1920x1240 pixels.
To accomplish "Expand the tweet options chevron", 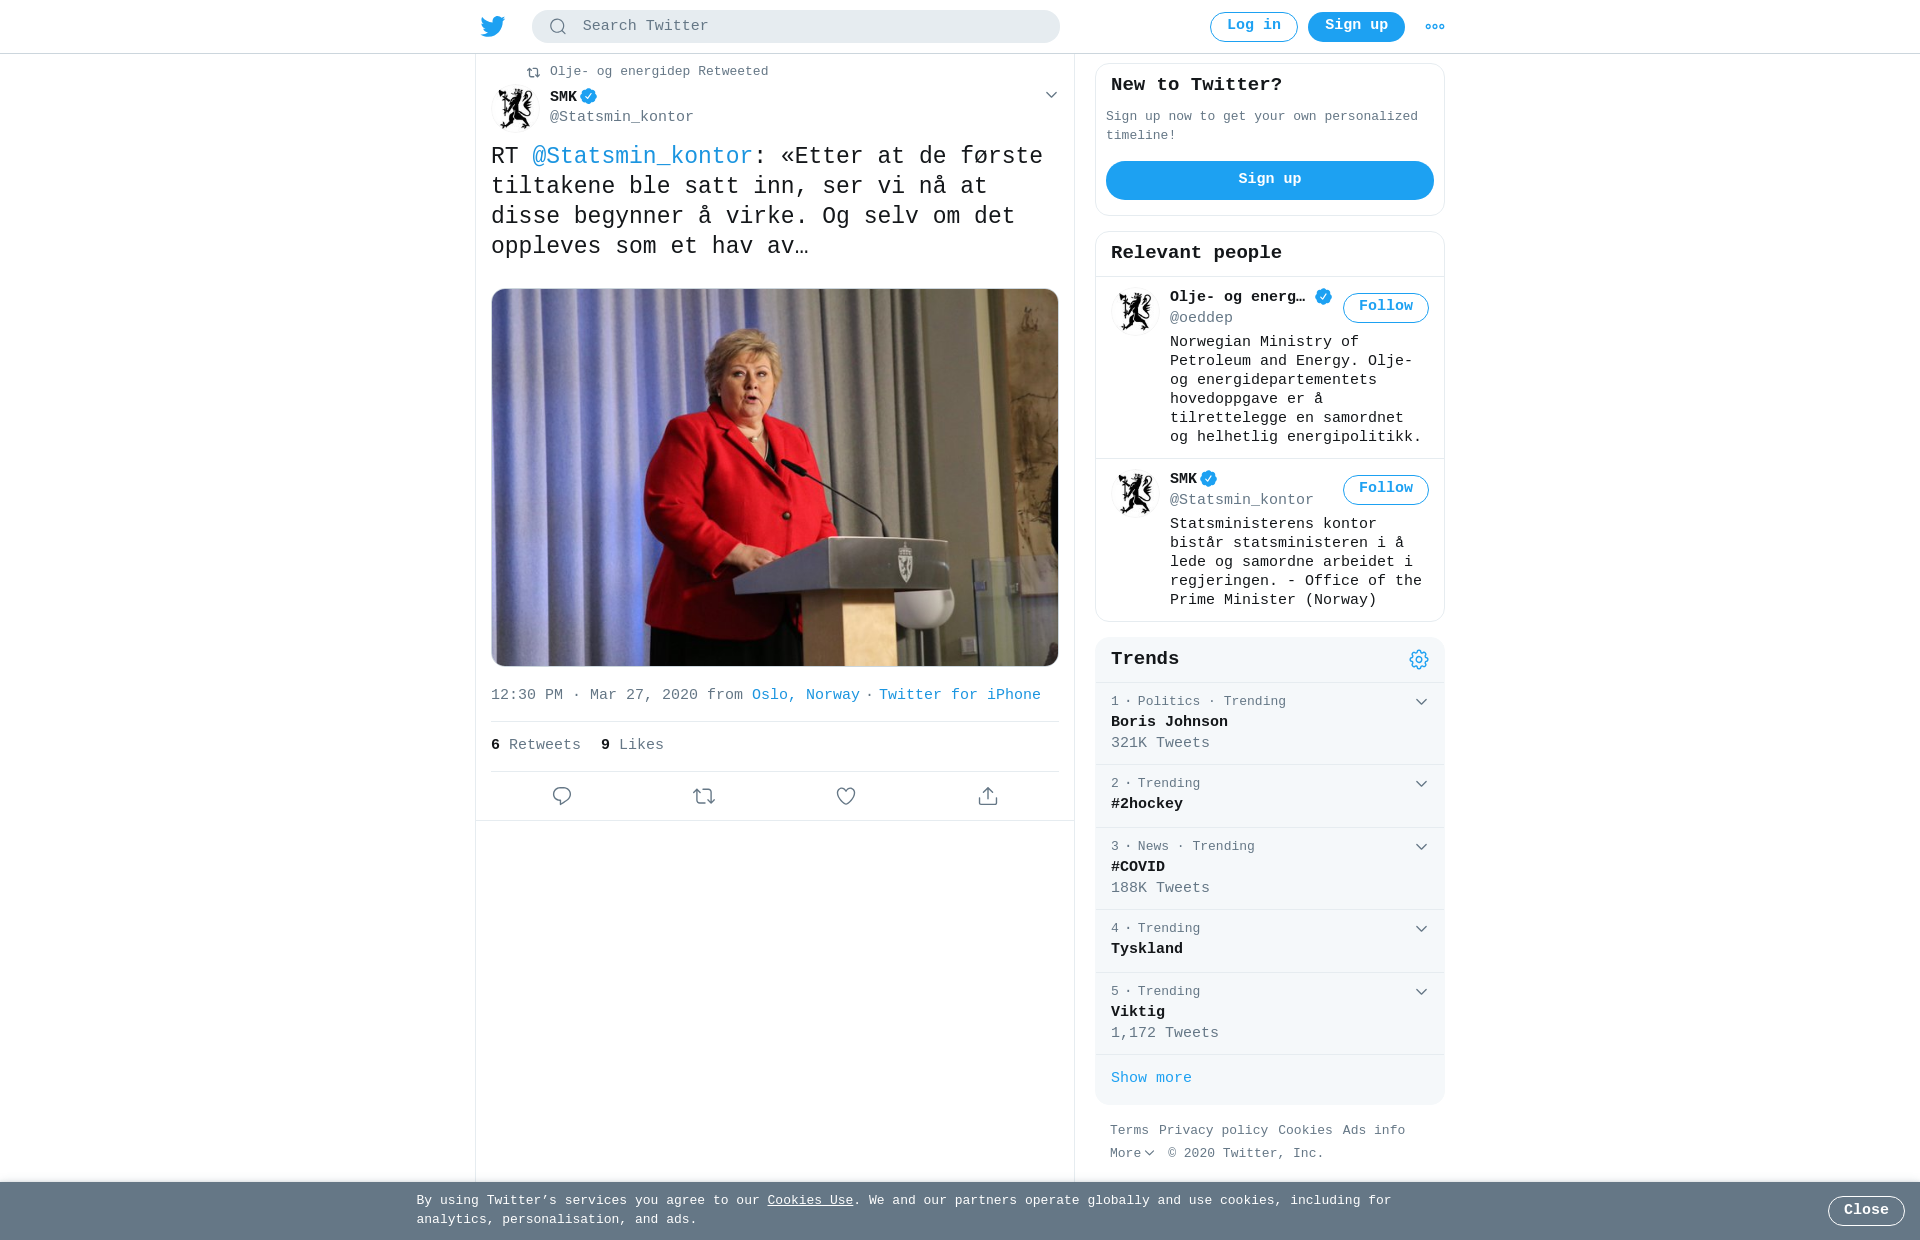I will [1051, 95].
